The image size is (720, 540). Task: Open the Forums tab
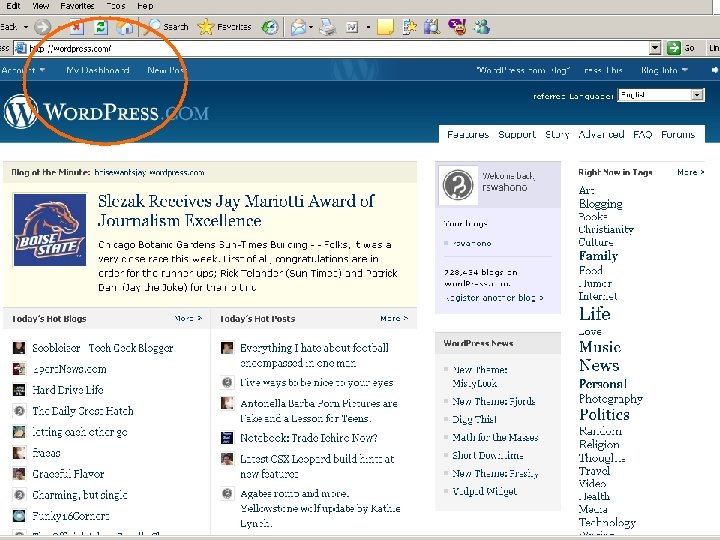tap(678, 135)
